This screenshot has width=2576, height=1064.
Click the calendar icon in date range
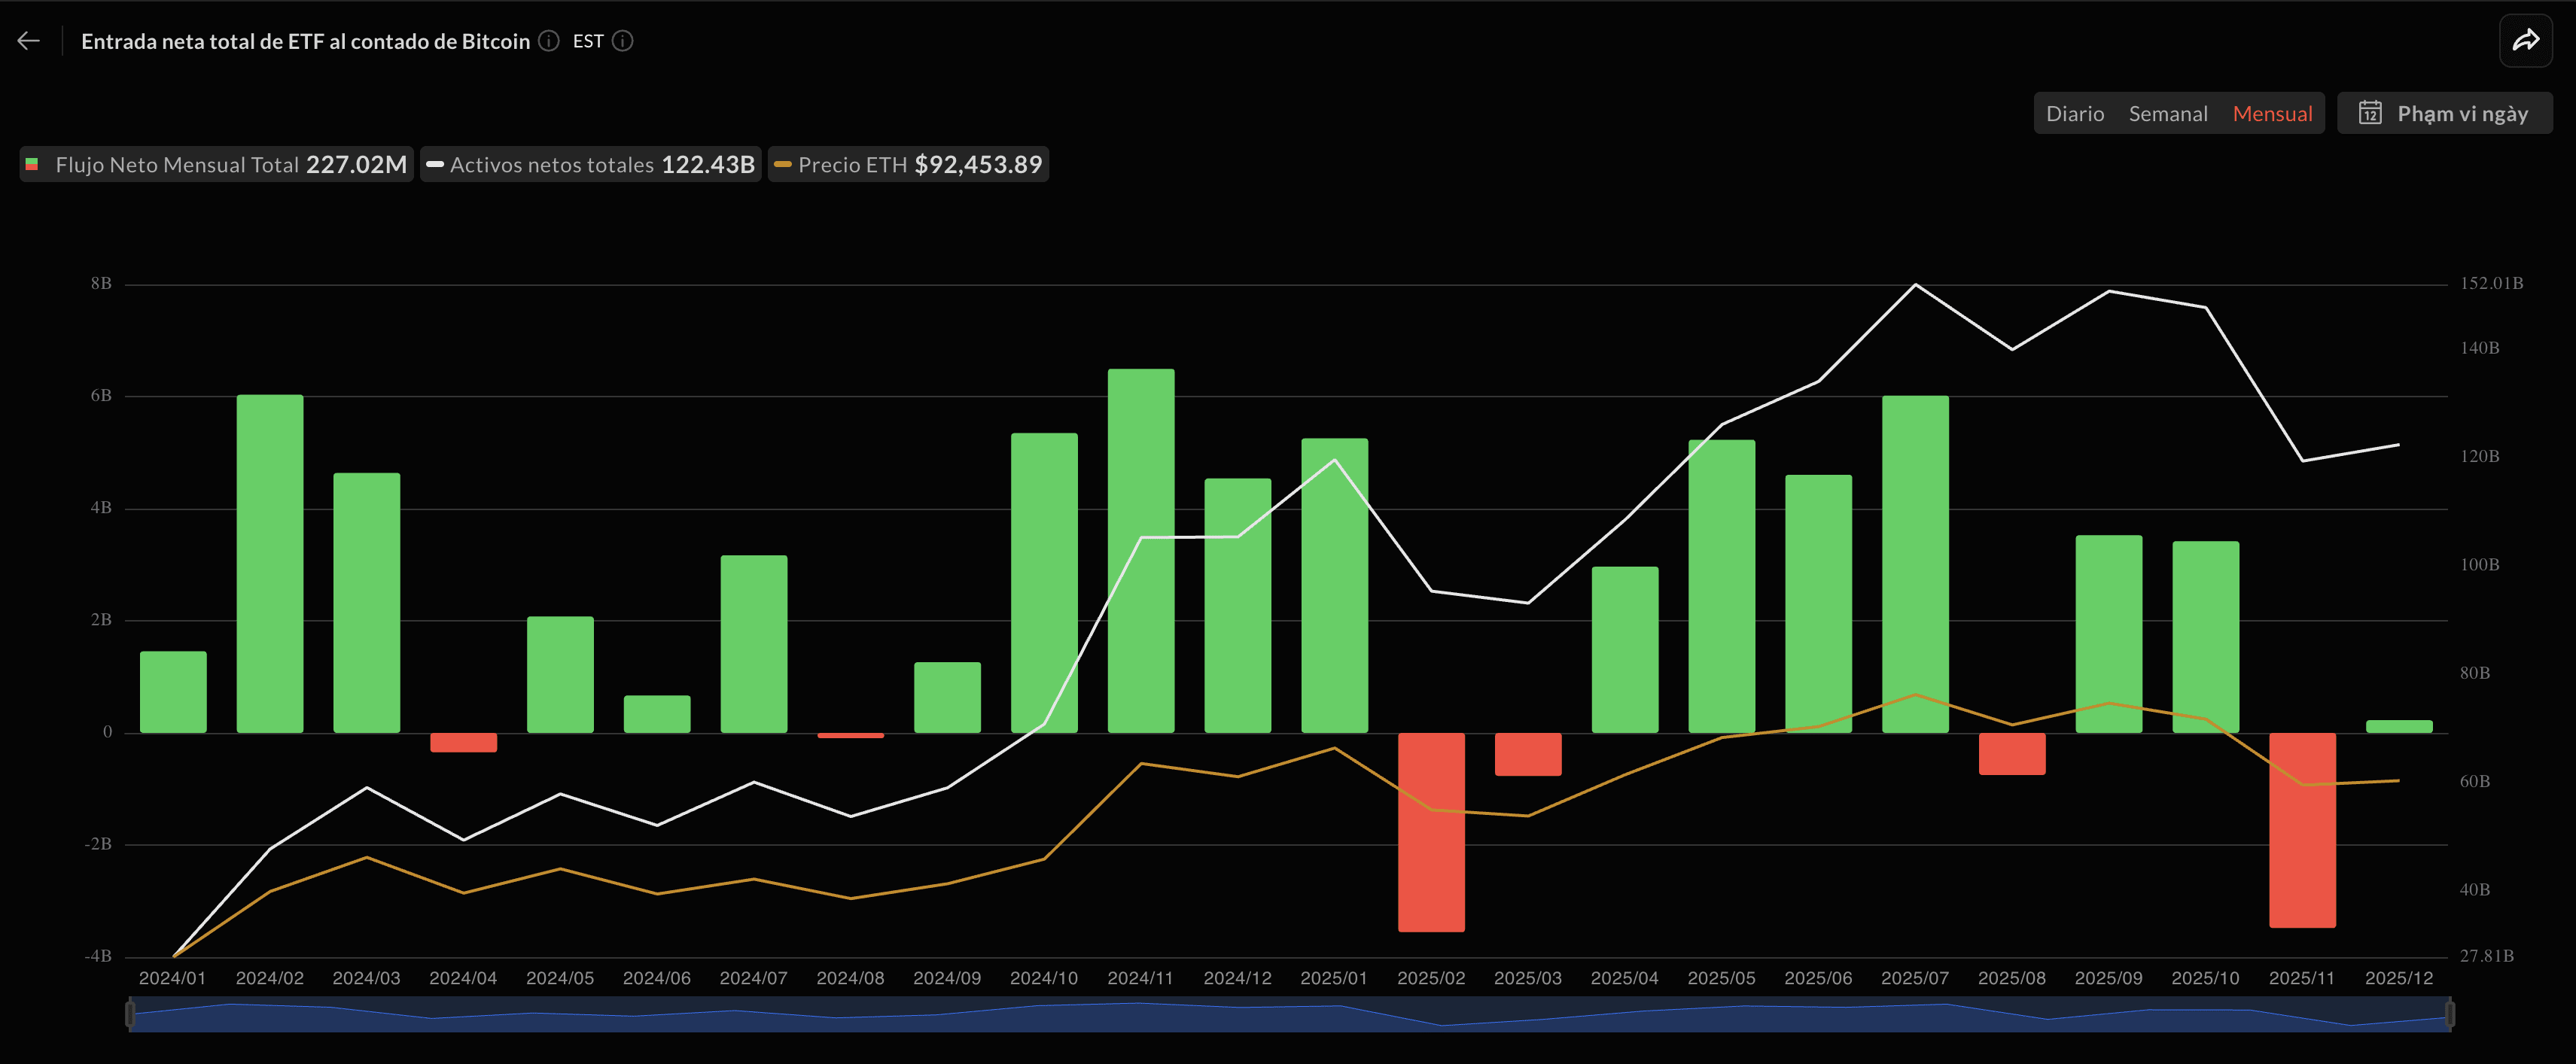pos(2370,113)
